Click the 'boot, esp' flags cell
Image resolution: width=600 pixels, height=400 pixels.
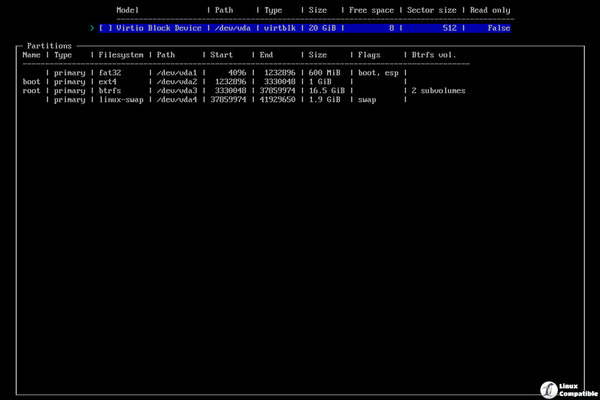377,72
